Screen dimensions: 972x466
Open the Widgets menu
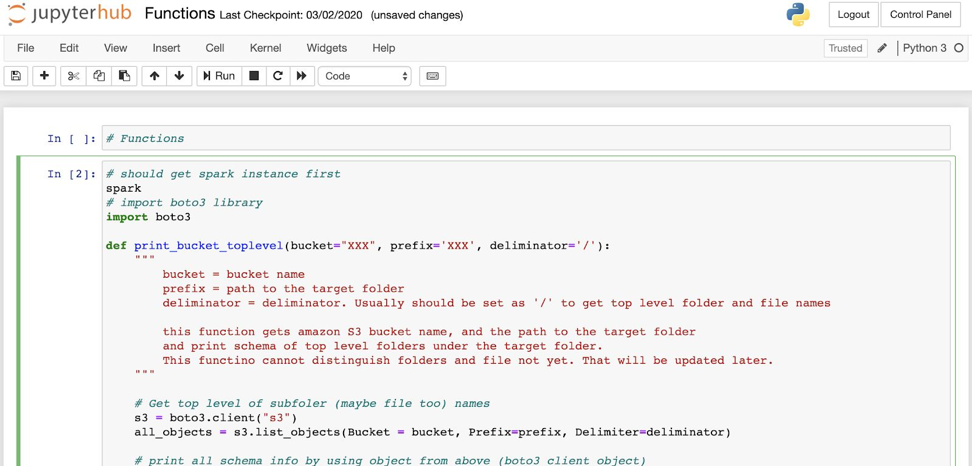(327, 48)
